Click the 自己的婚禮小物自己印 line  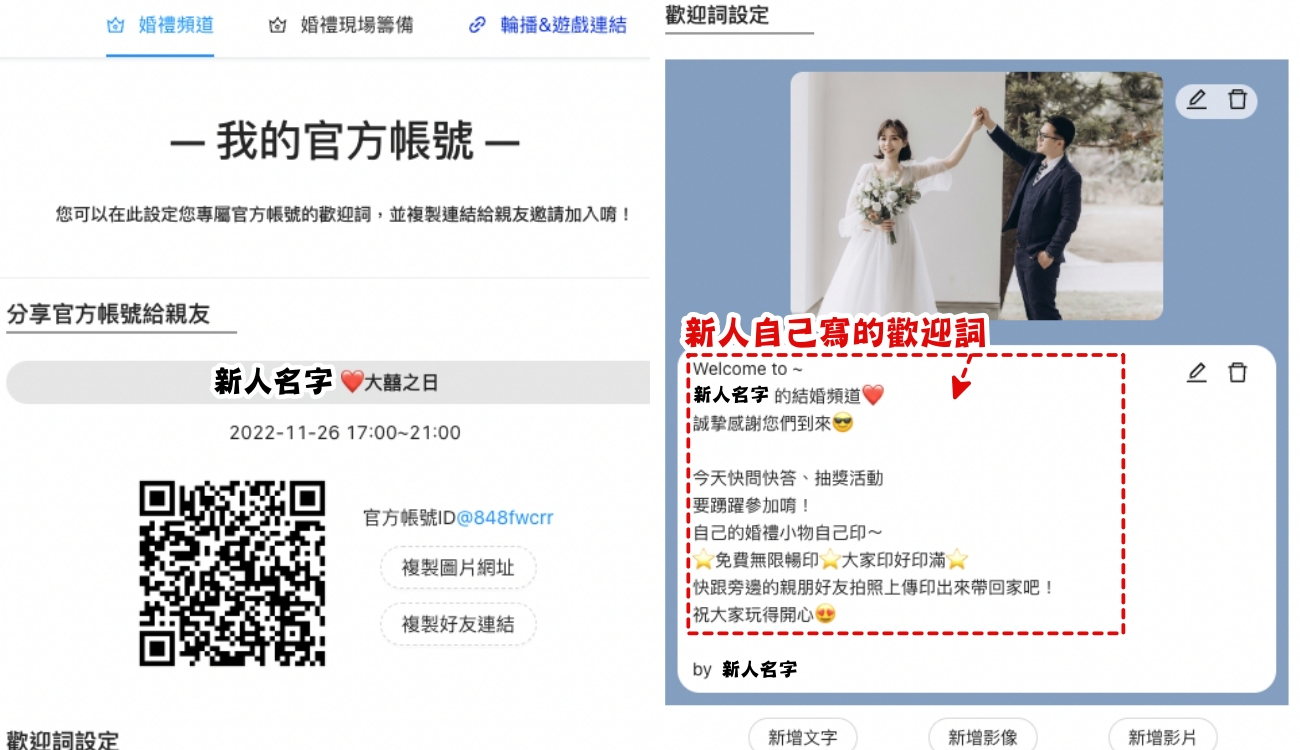coord(788,533)
